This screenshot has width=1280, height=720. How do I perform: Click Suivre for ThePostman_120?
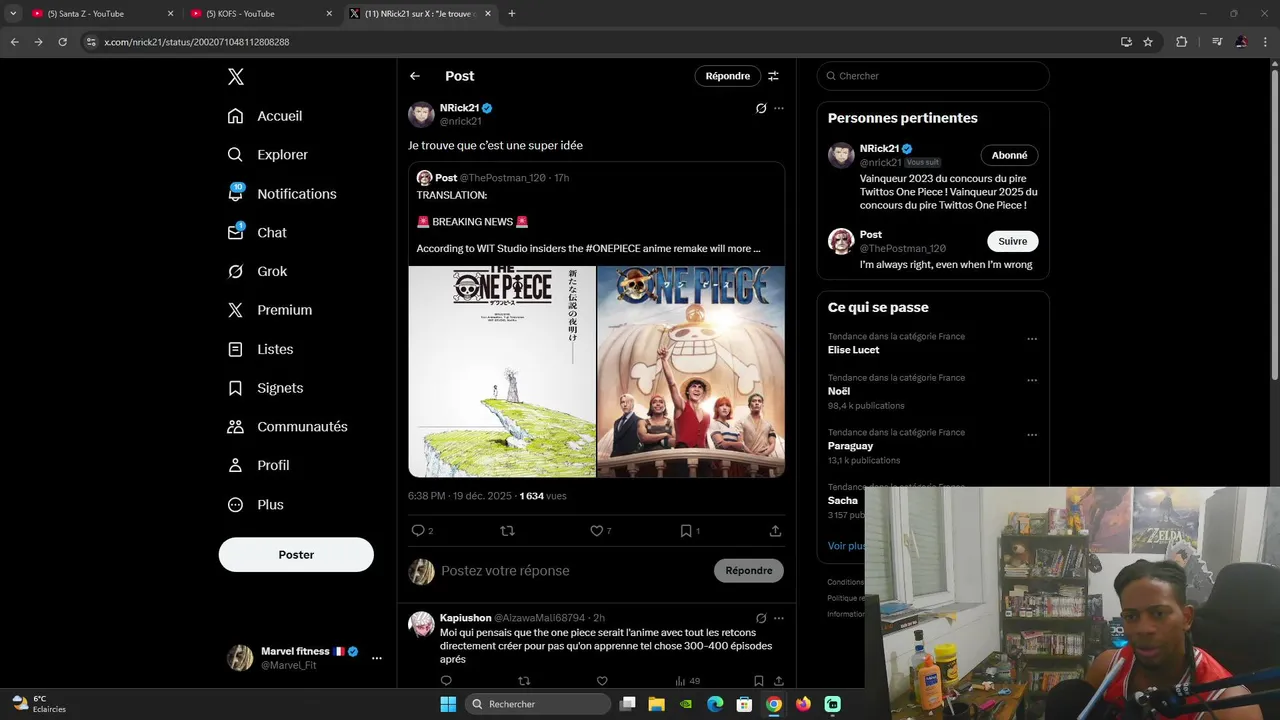point(1013,241)
